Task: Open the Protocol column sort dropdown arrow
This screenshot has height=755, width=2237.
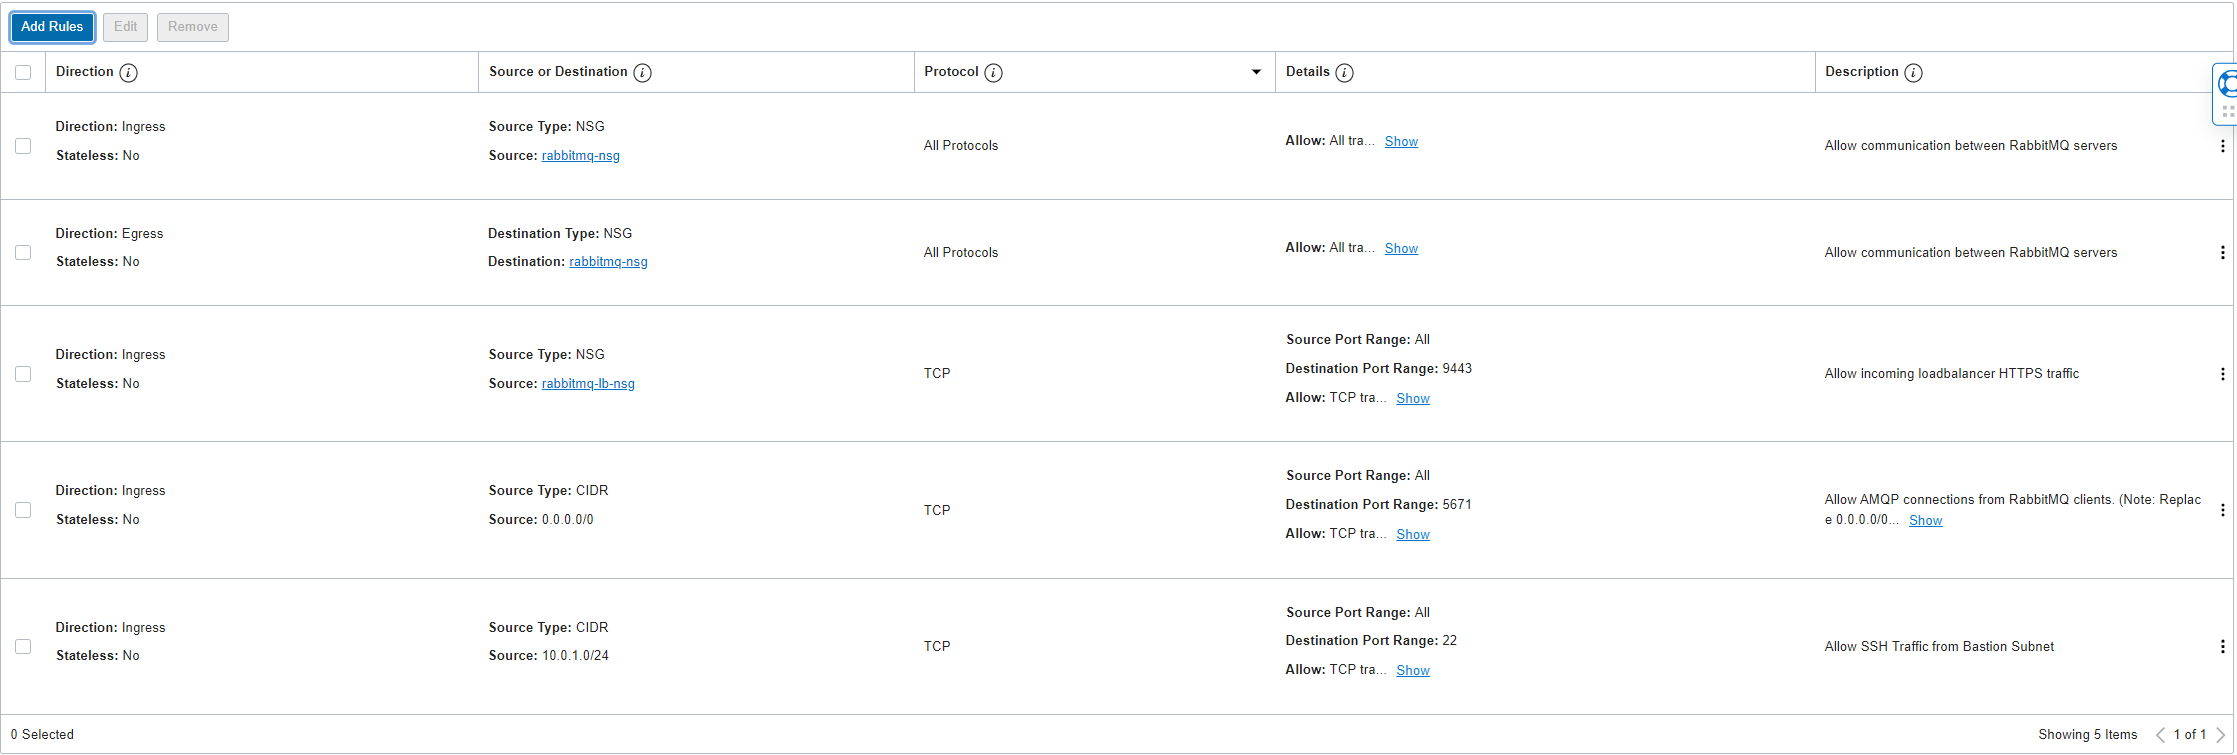Action: 1256,72
